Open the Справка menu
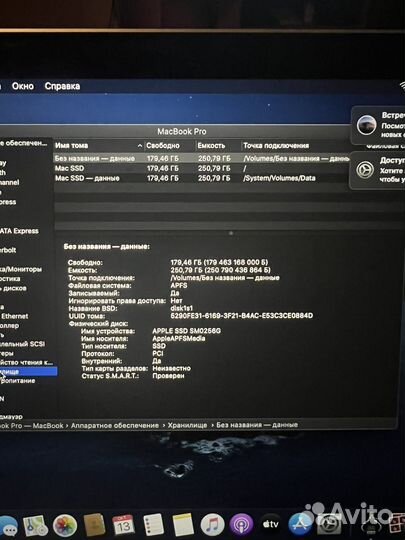Screen dimensions: 405x540 point(62,86)
